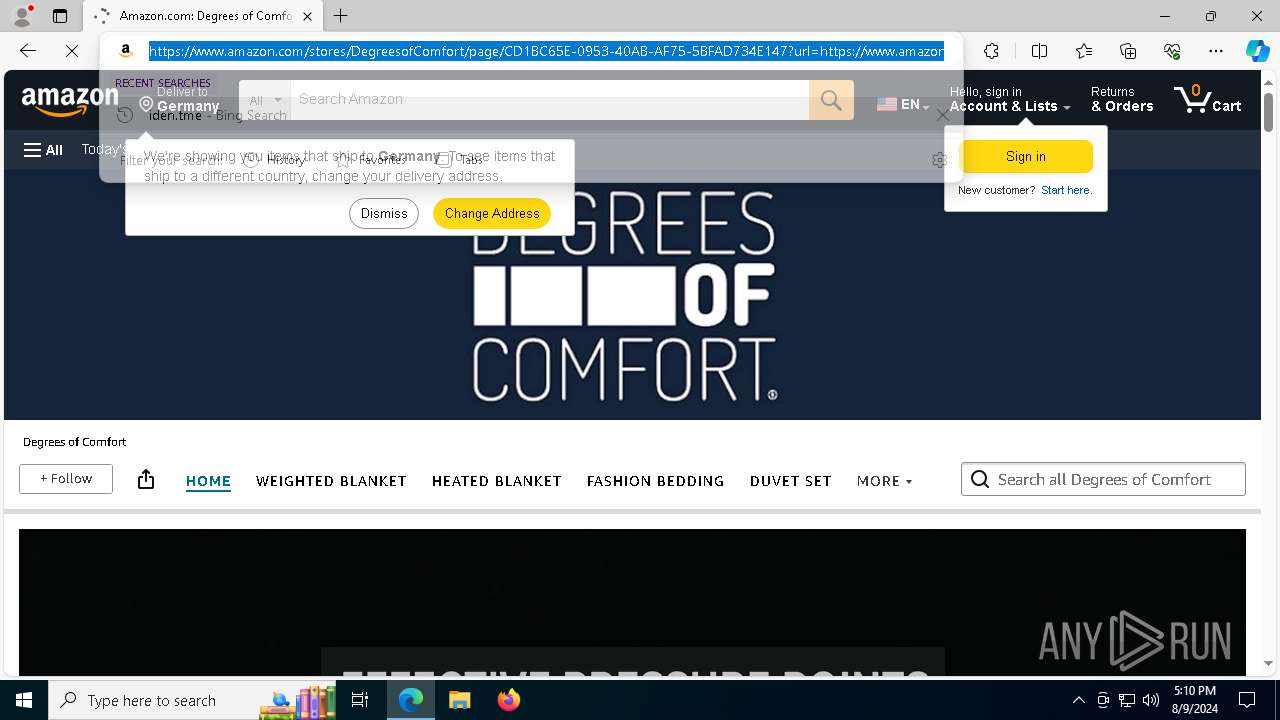Launch the Copilot sidebar icon
This screenshot has height=720, width=1280.
click(x=1257, y=51)
